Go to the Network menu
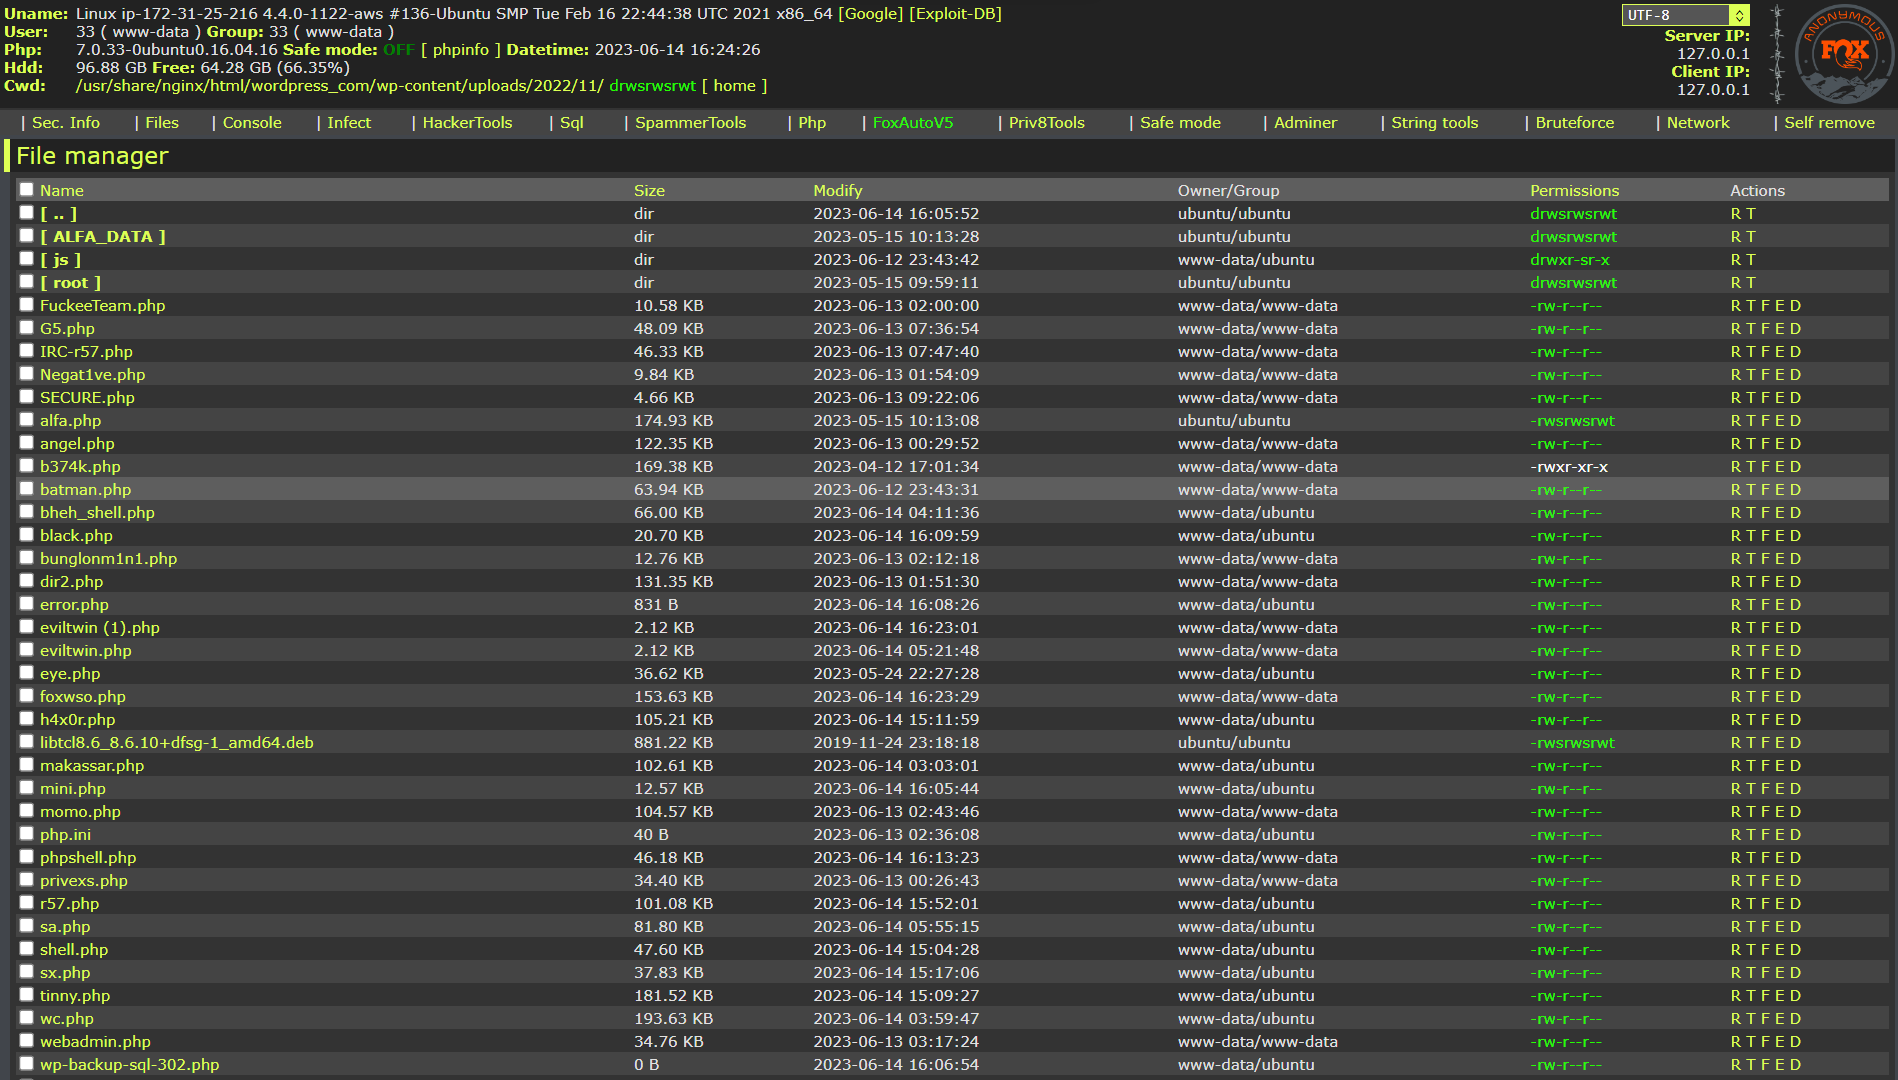 click(1698, 123)
